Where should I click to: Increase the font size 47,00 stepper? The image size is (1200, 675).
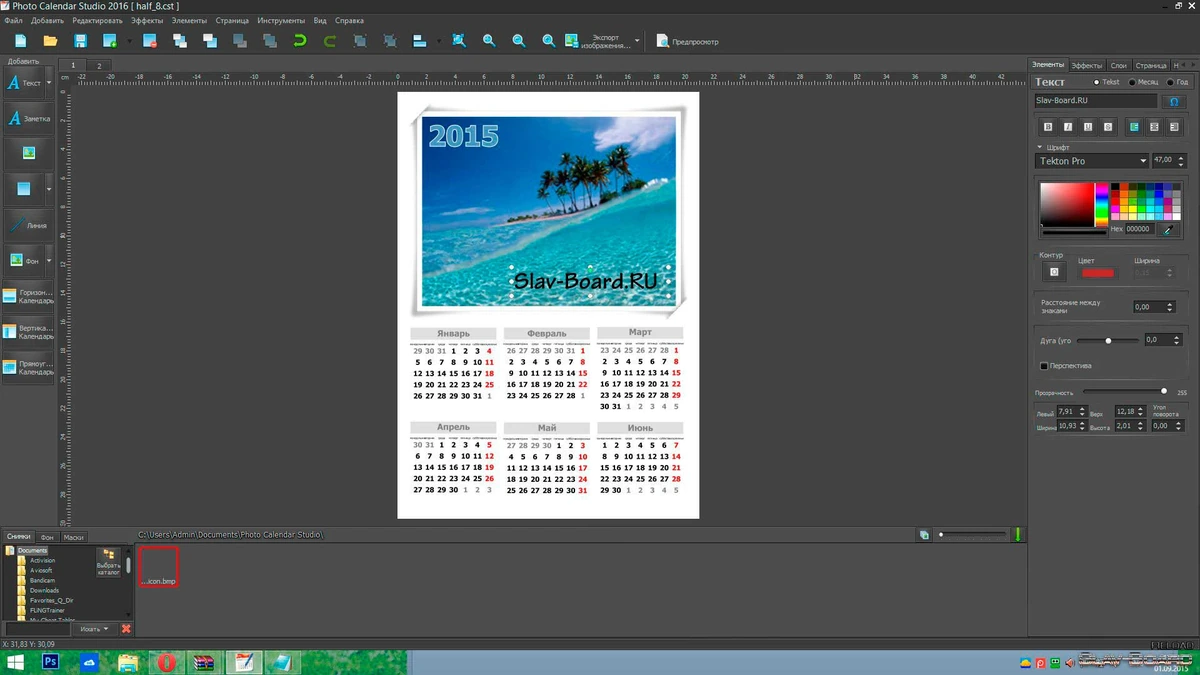(x=1181, y=157)
